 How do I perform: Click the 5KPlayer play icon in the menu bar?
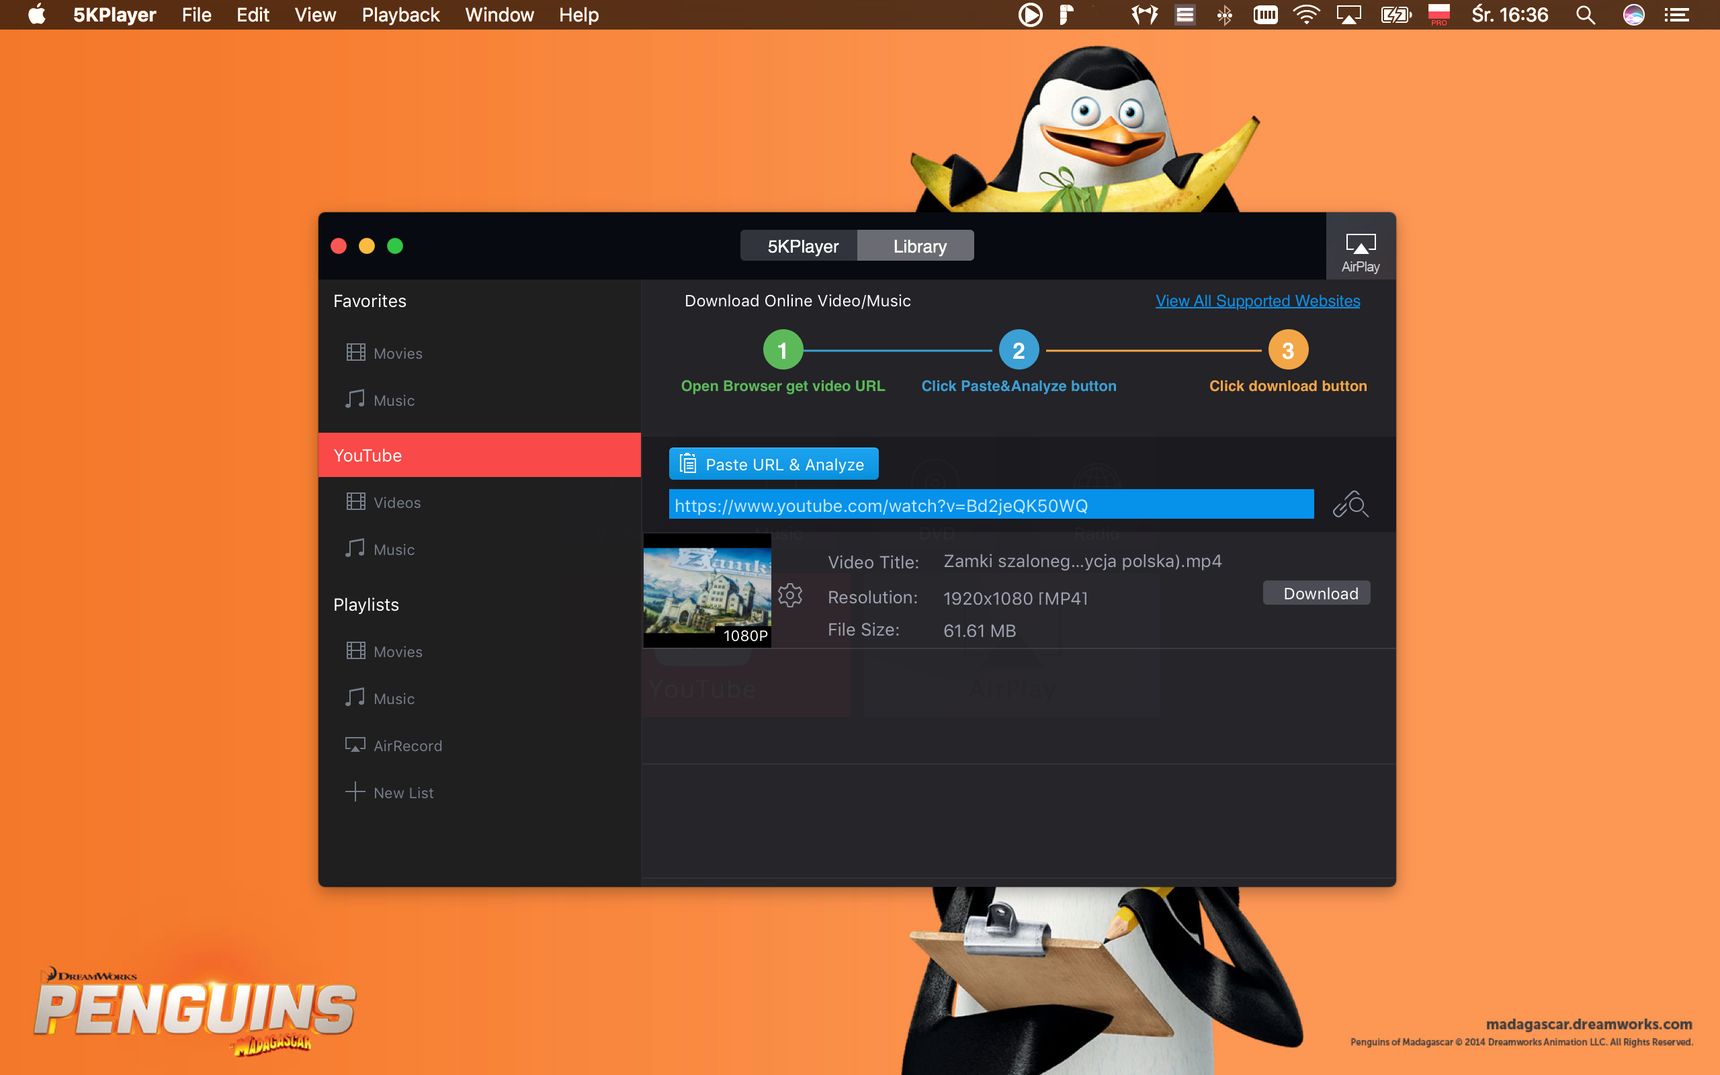(1030, 14)
